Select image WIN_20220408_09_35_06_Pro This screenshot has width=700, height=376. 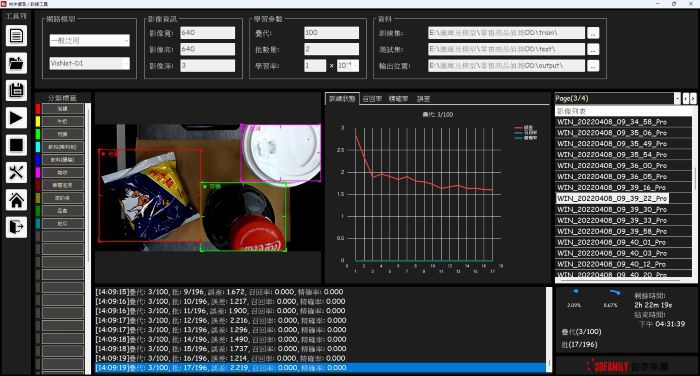[x=612, y=133]
